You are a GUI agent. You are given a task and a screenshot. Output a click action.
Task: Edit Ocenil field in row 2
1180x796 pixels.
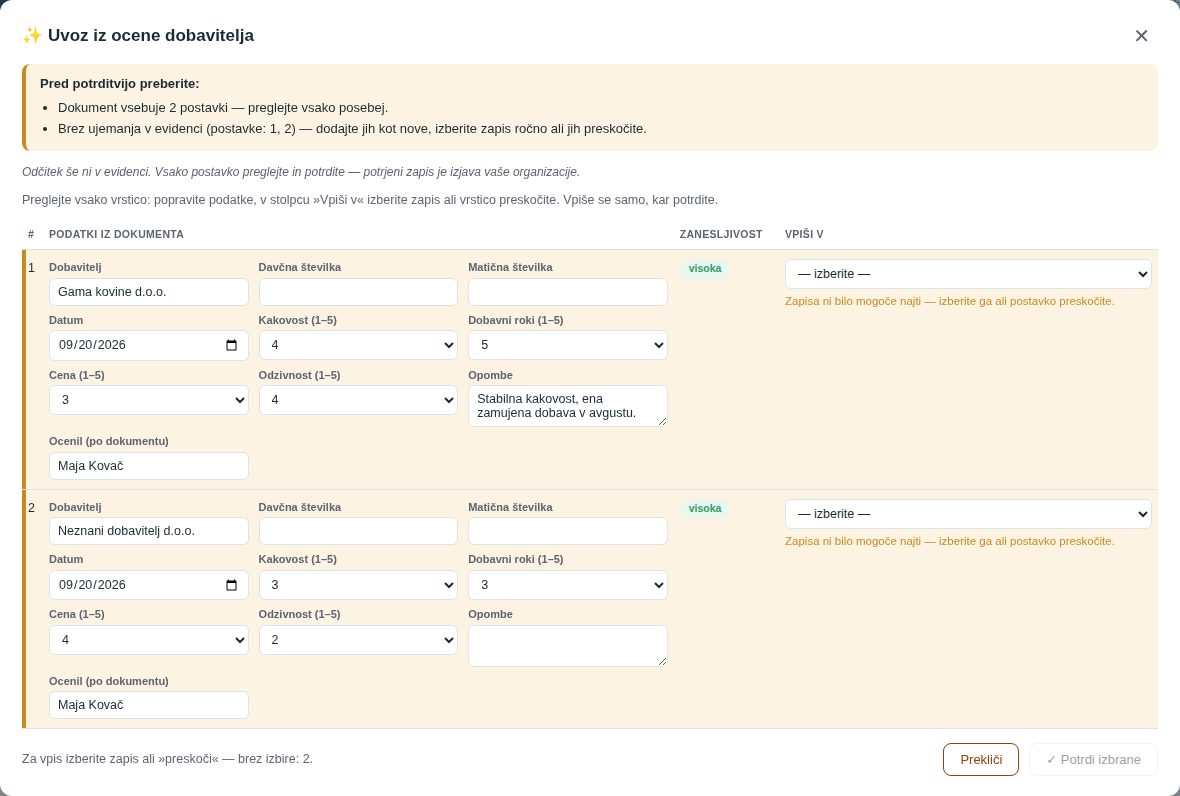coord(148,705)
